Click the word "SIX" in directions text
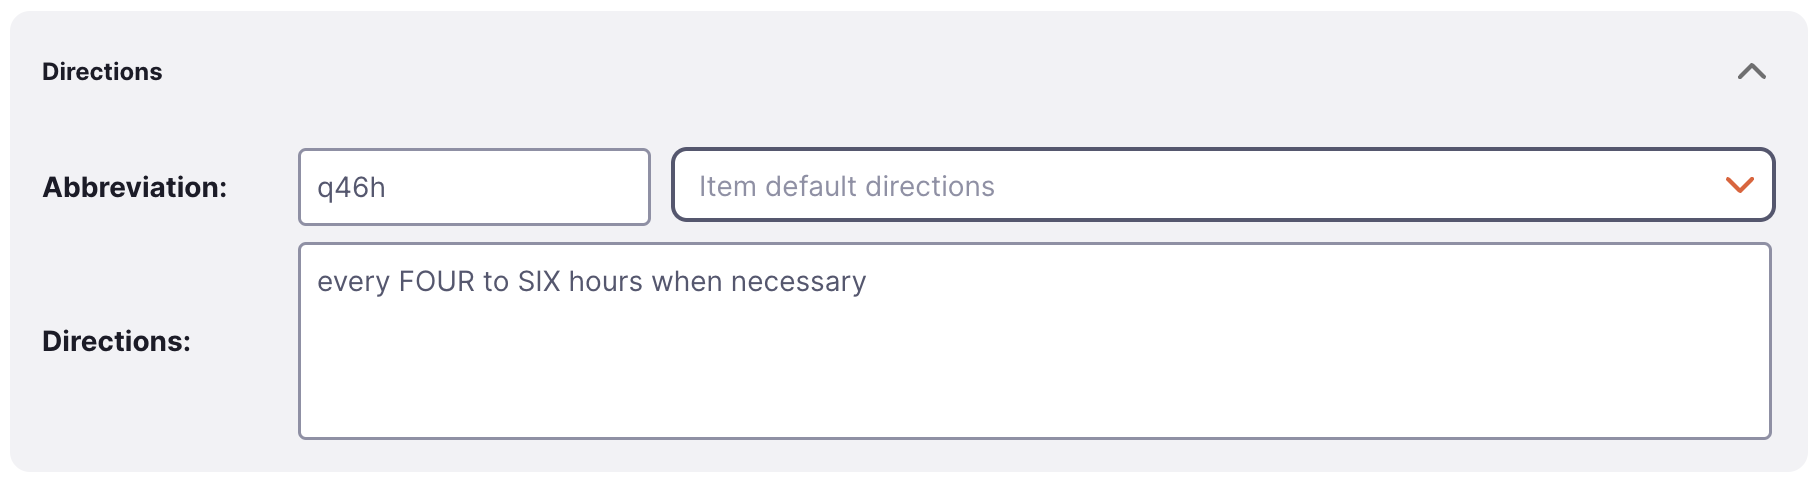Image resolution: width=1816 pixels, height=478 pixels. [538, 282]
